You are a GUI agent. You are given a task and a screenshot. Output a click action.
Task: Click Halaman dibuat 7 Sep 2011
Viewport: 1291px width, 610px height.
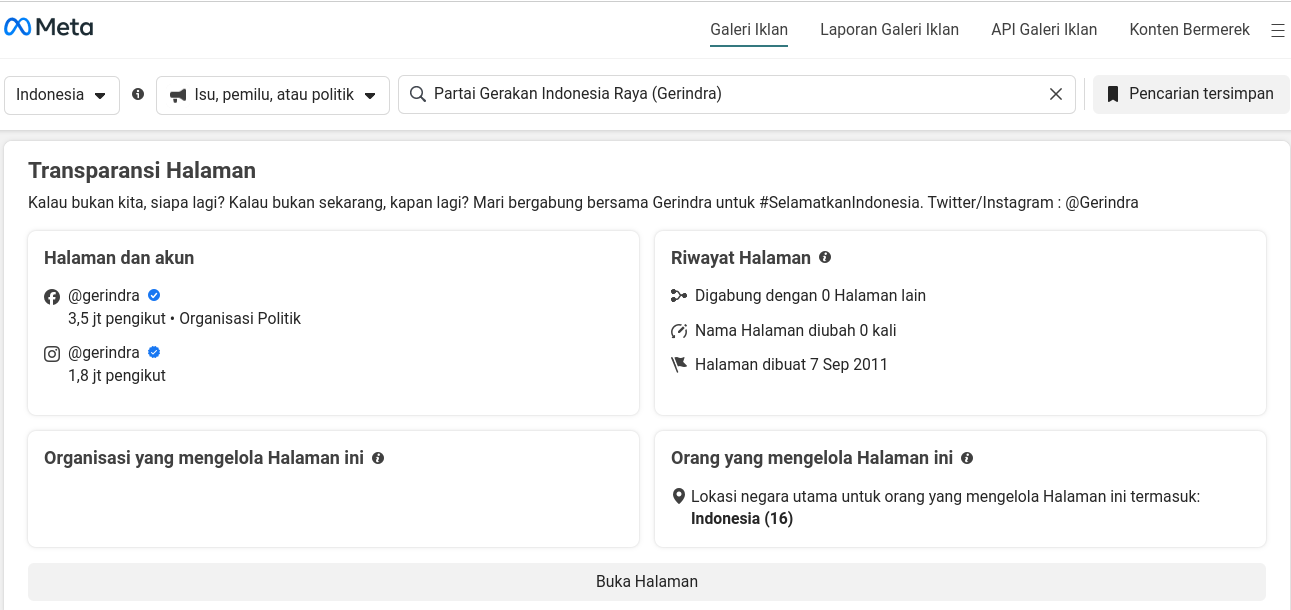pos(791,365)
